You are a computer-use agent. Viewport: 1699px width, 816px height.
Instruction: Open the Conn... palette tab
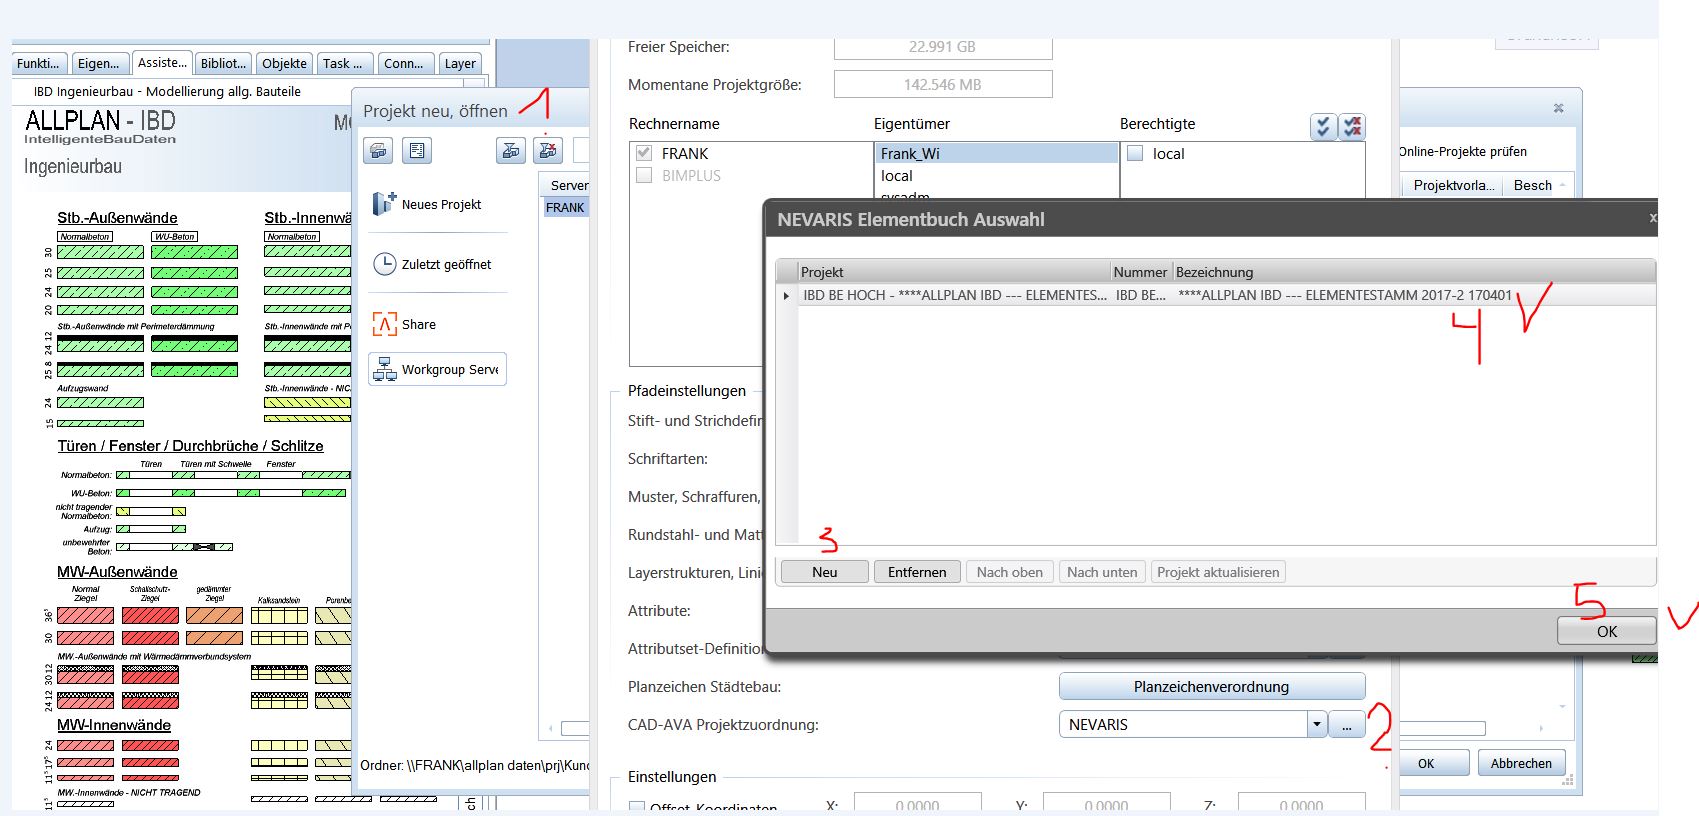point(406,63)
